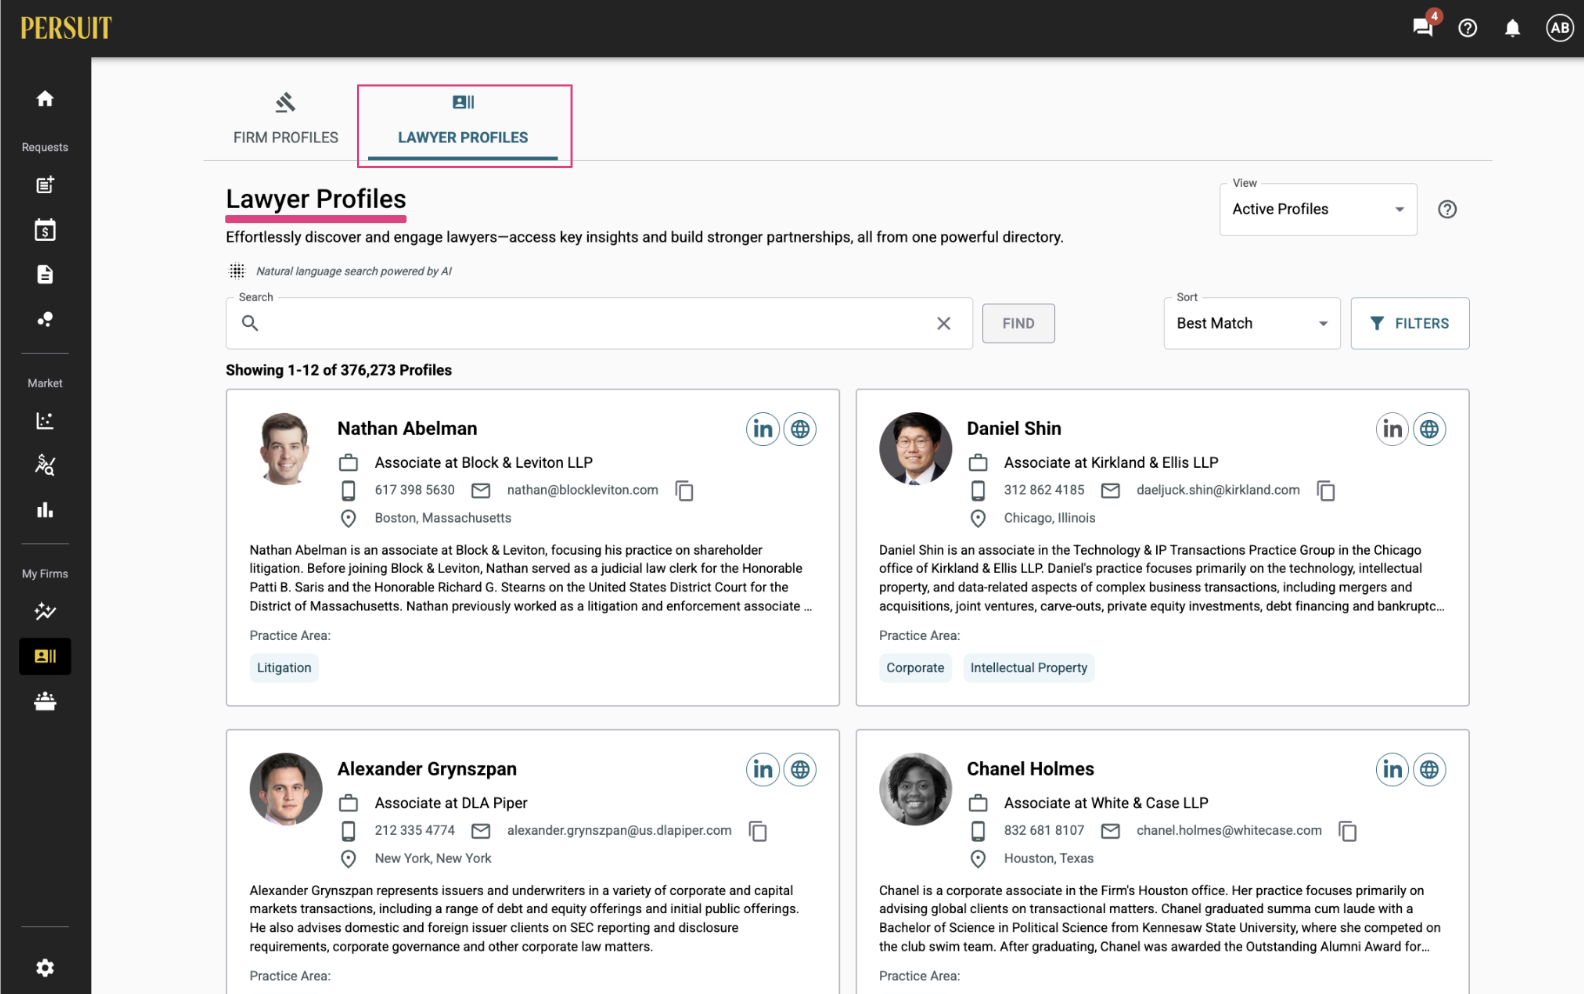Open the settings gear in sidebar
This screenshot has width=1584, height=994.
[45, 967]
